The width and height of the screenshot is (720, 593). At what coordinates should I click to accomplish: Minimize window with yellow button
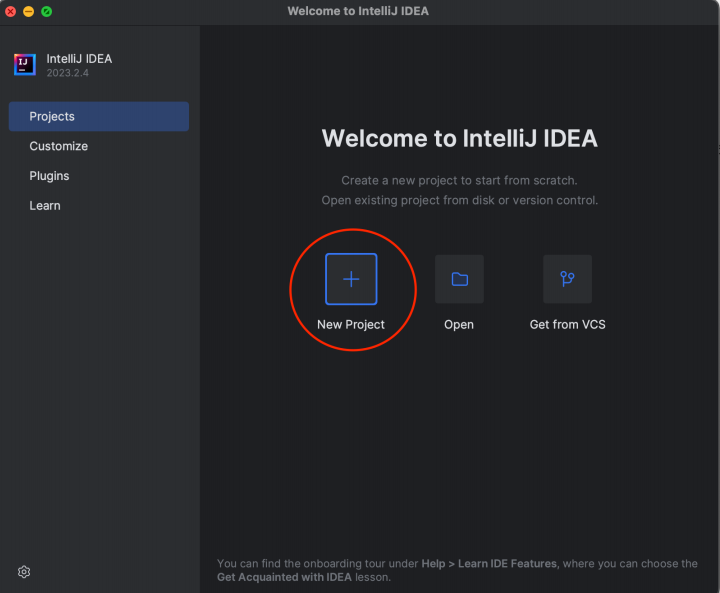point(28,11)
